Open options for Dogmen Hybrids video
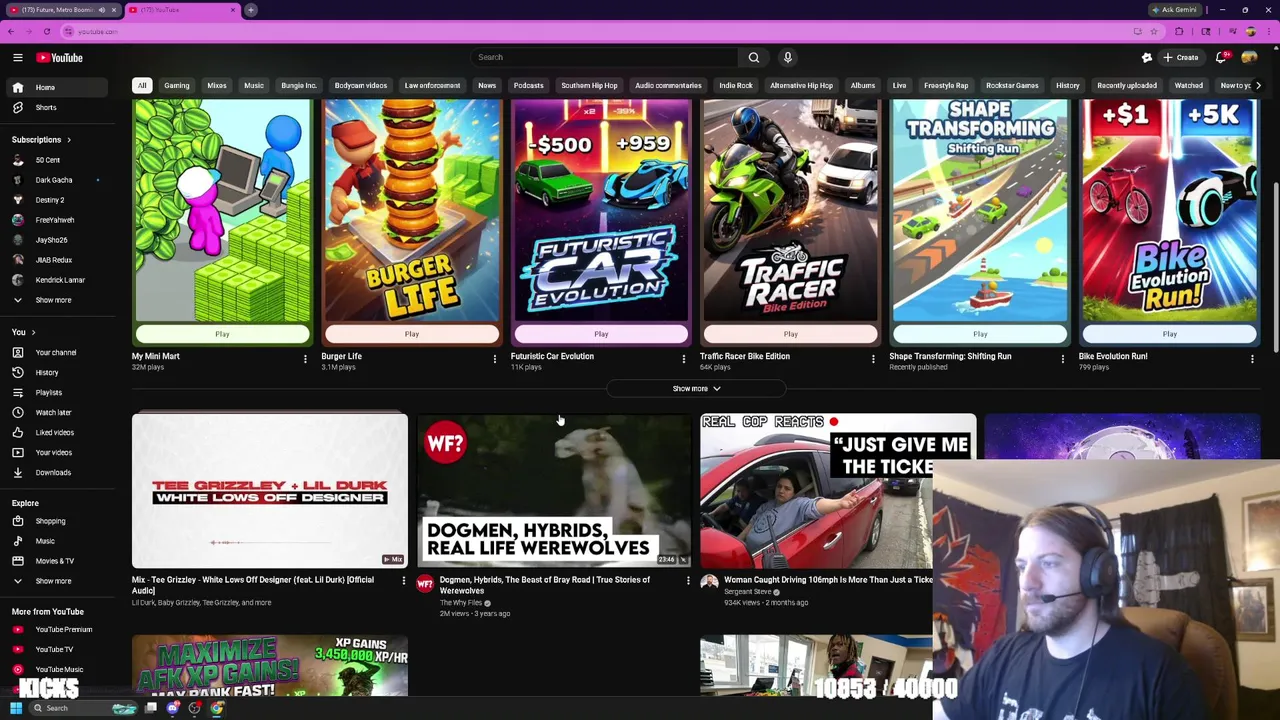The width and height of the screenshot is (1280, 720). pyautogui.click(x=688, y=581)
